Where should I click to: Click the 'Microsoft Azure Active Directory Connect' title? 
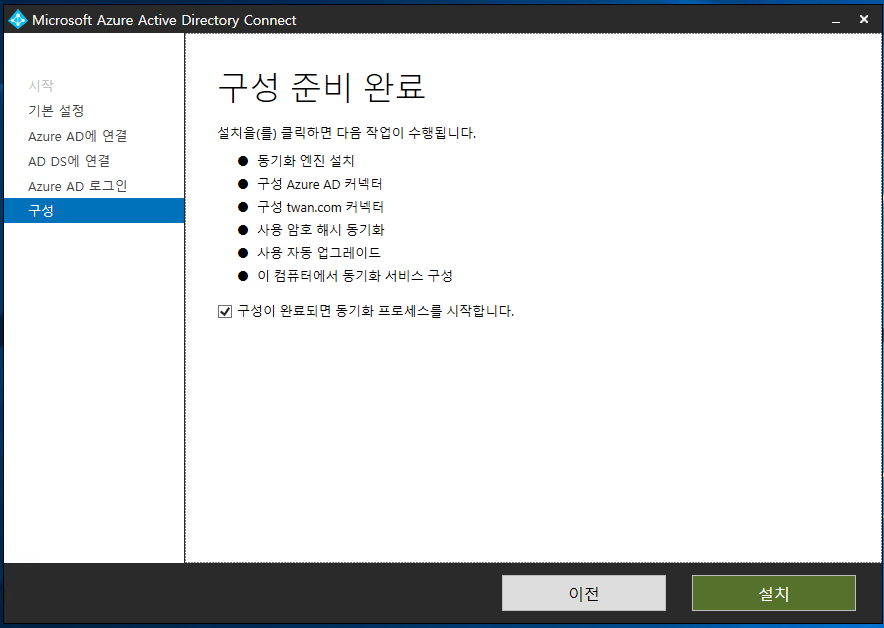point(164,20)
